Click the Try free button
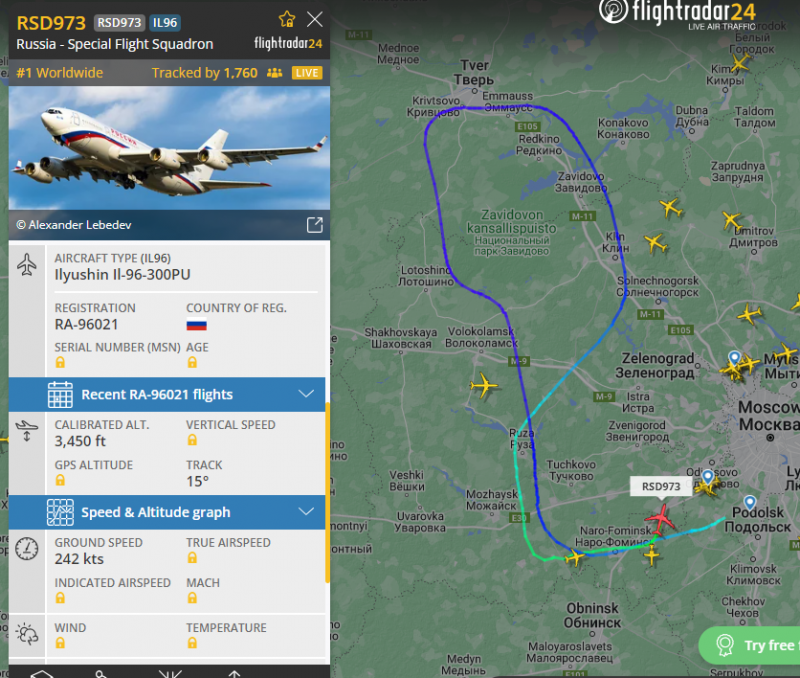The height and width of the screenshot is (678, 800). click(x=749, y=645)
